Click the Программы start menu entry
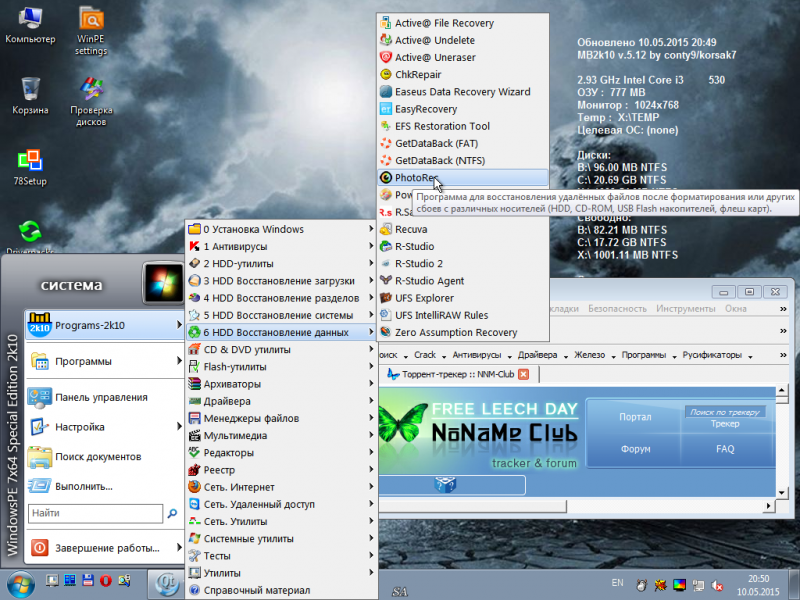The width and height of the screenshot is (800, 600). [x=104, y=361]
